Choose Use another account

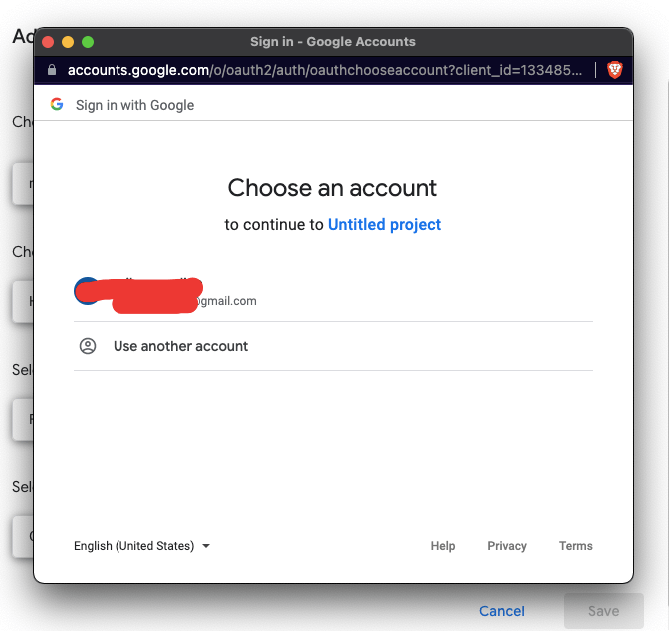pos(333,346)
